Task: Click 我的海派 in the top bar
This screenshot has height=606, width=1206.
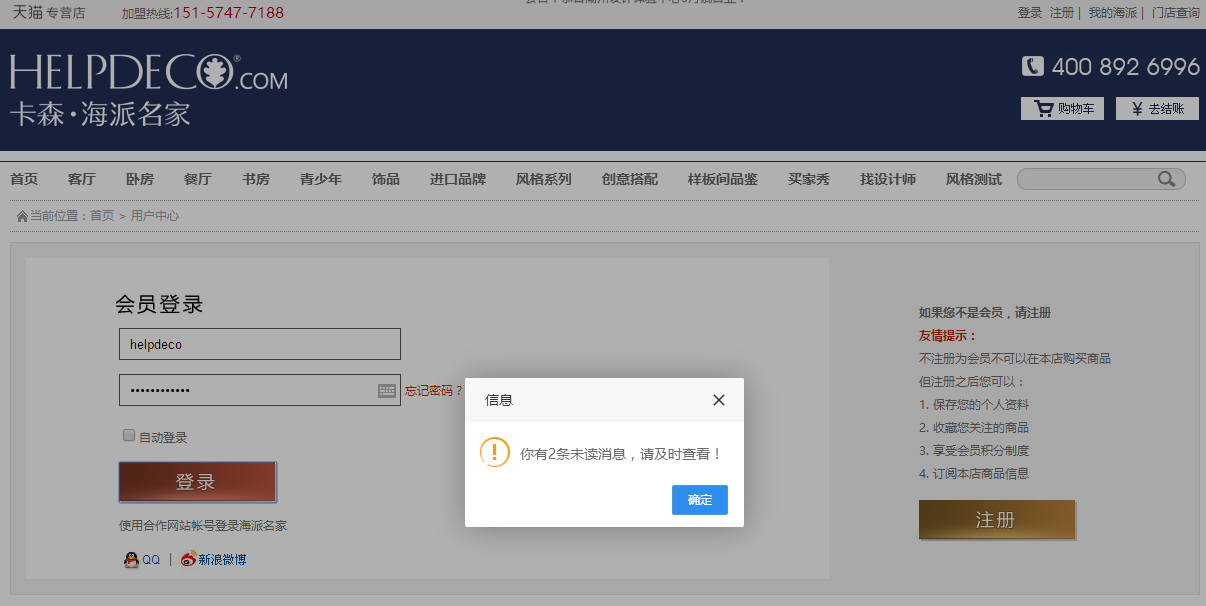Action: [1112, 13]
